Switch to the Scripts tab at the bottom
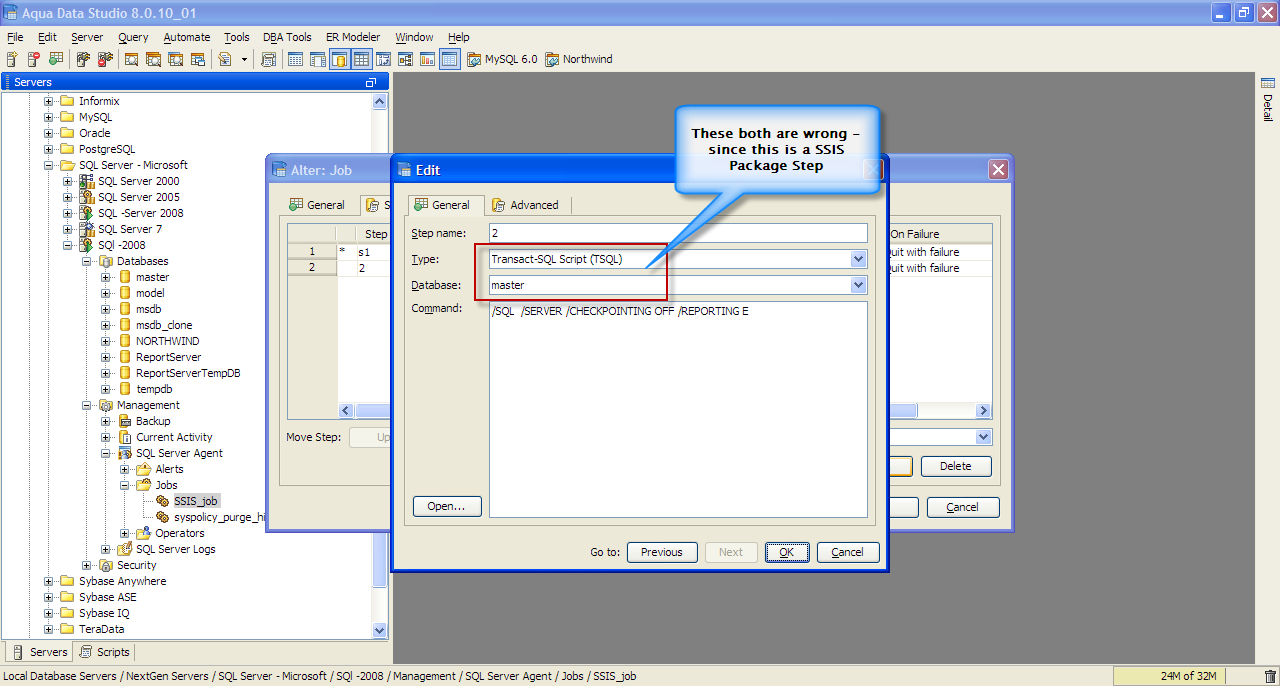 [x=105, y=652]
